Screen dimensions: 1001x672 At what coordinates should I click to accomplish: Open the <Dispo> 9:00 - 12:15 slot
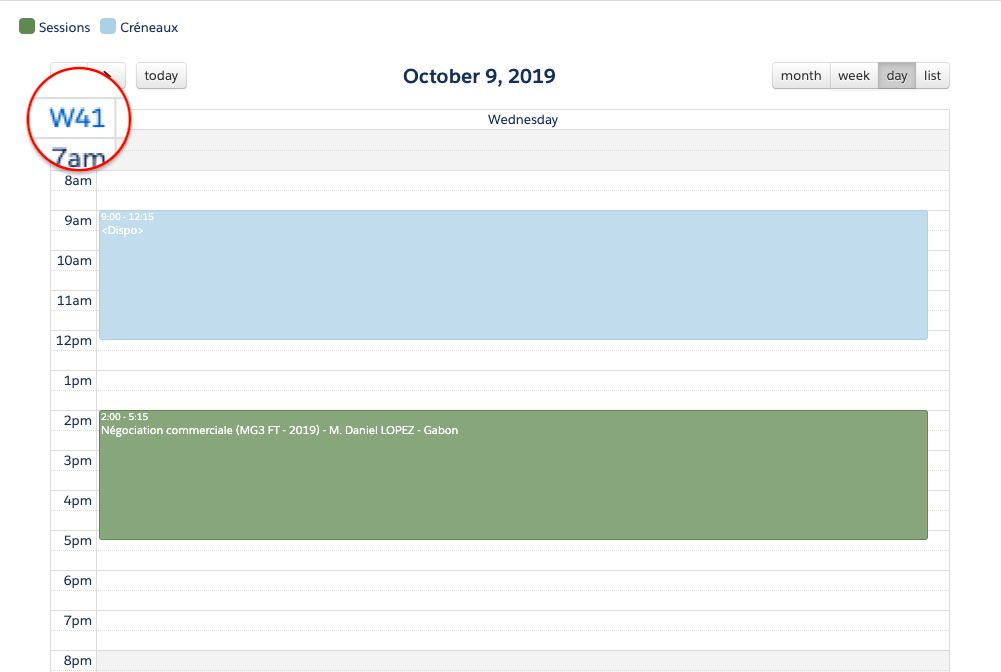(513, 275)
